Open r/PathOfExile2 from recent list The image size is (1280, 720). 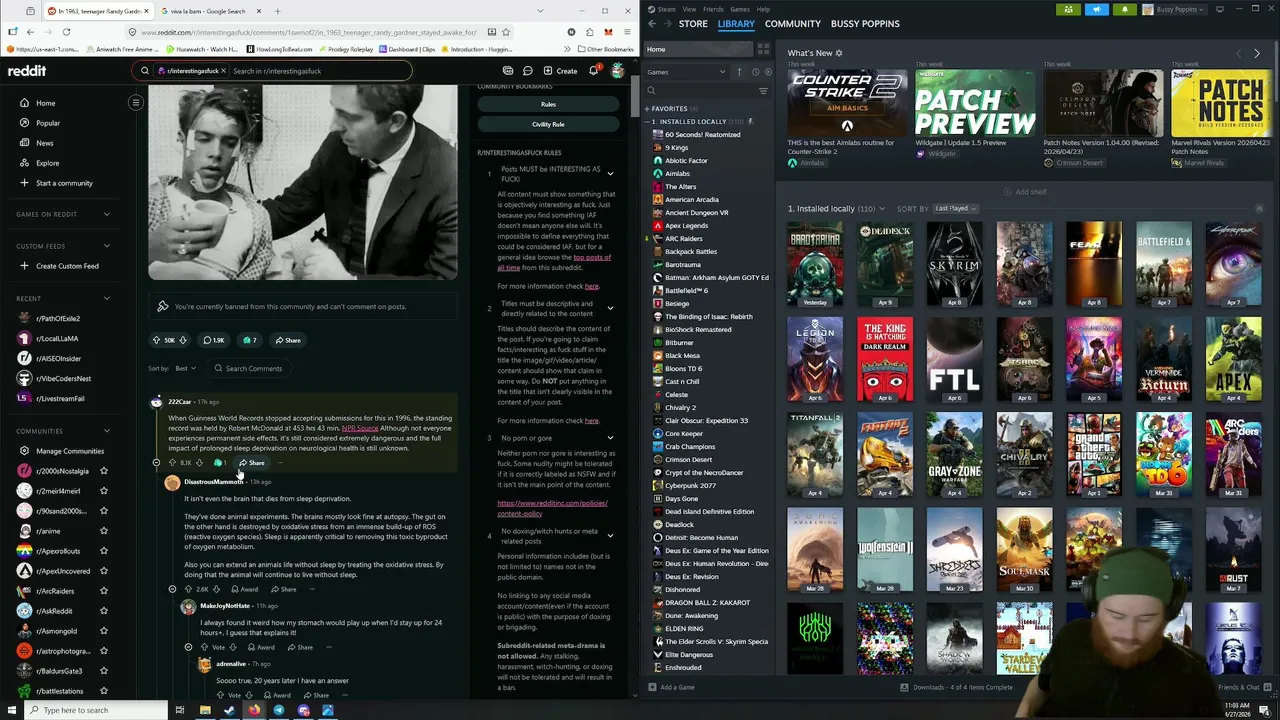58,318
